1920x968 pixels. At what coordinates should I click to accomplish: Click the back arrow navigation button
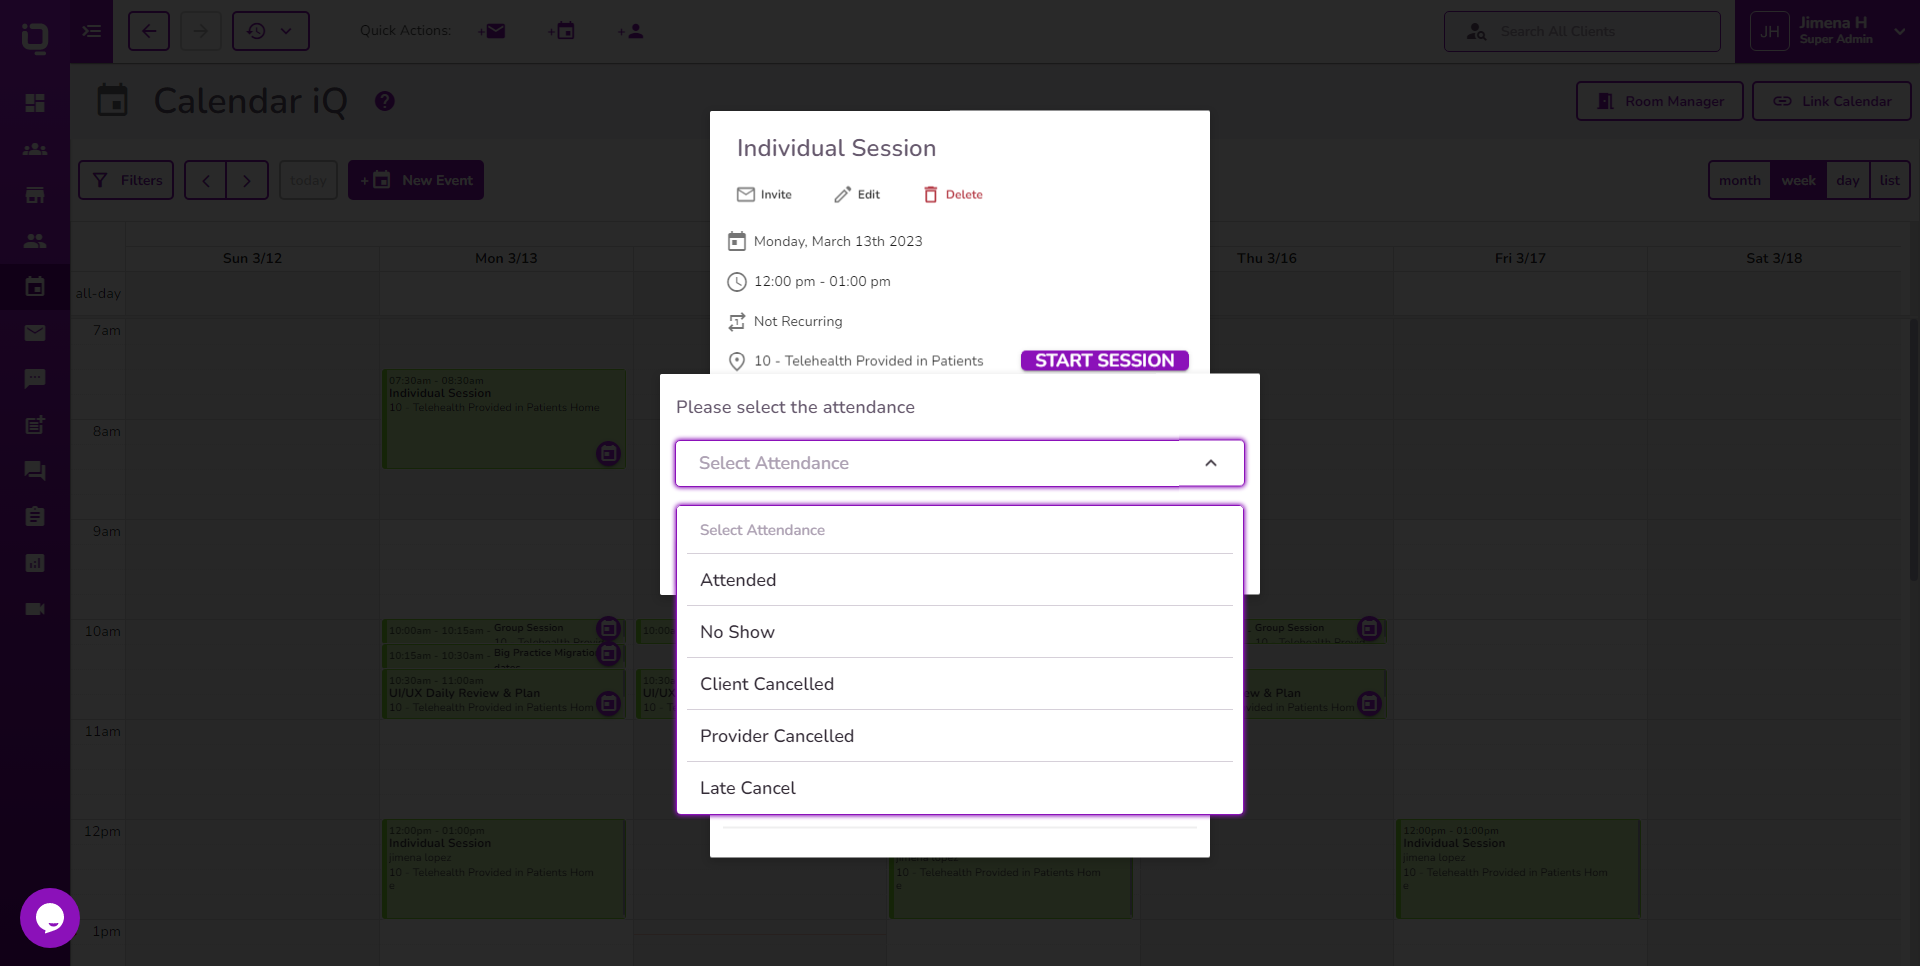149,31
